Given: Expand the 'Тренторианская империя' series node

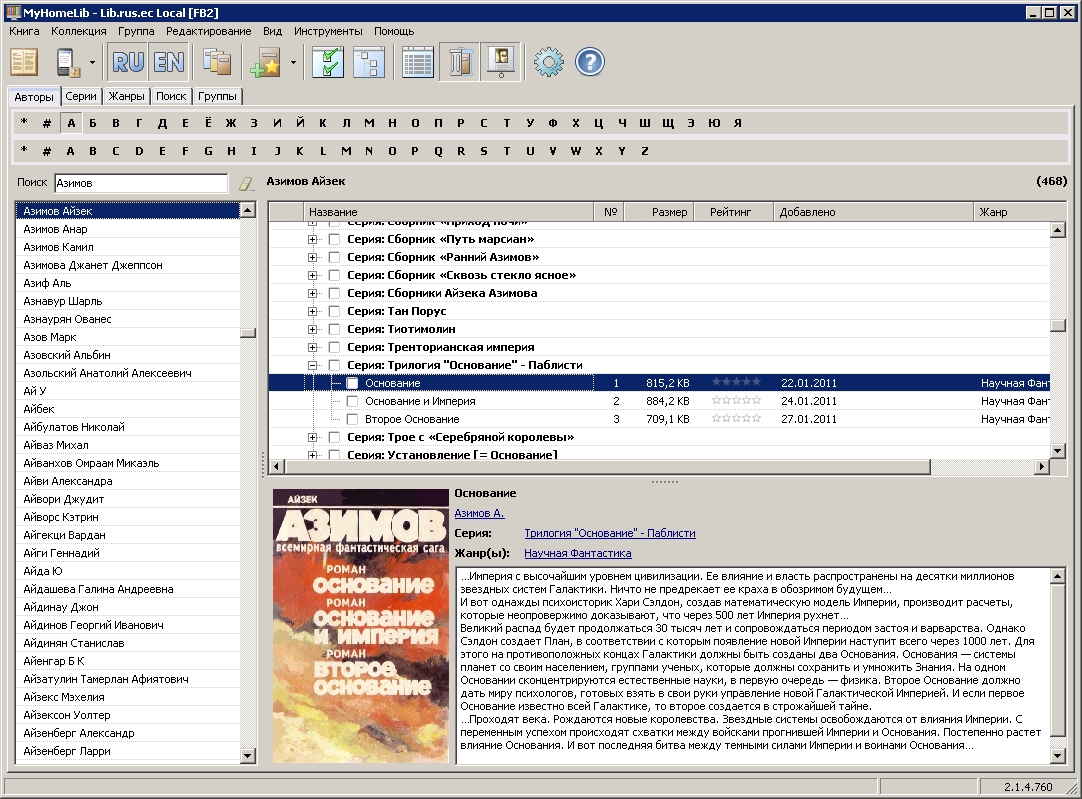Looking at the screenshot, I should 312,347.
